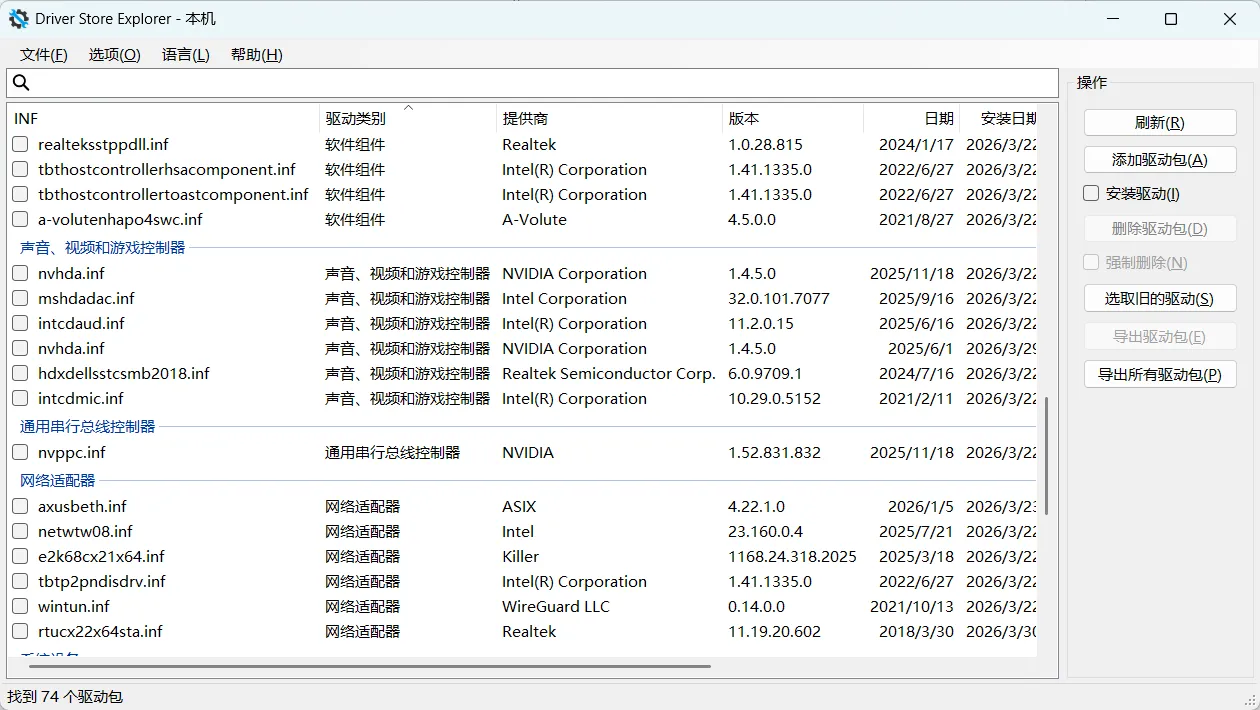Select the nvppc.inf checkbox
The height and width of the screenshot is (710, 1260).
[x=20, y=453]
